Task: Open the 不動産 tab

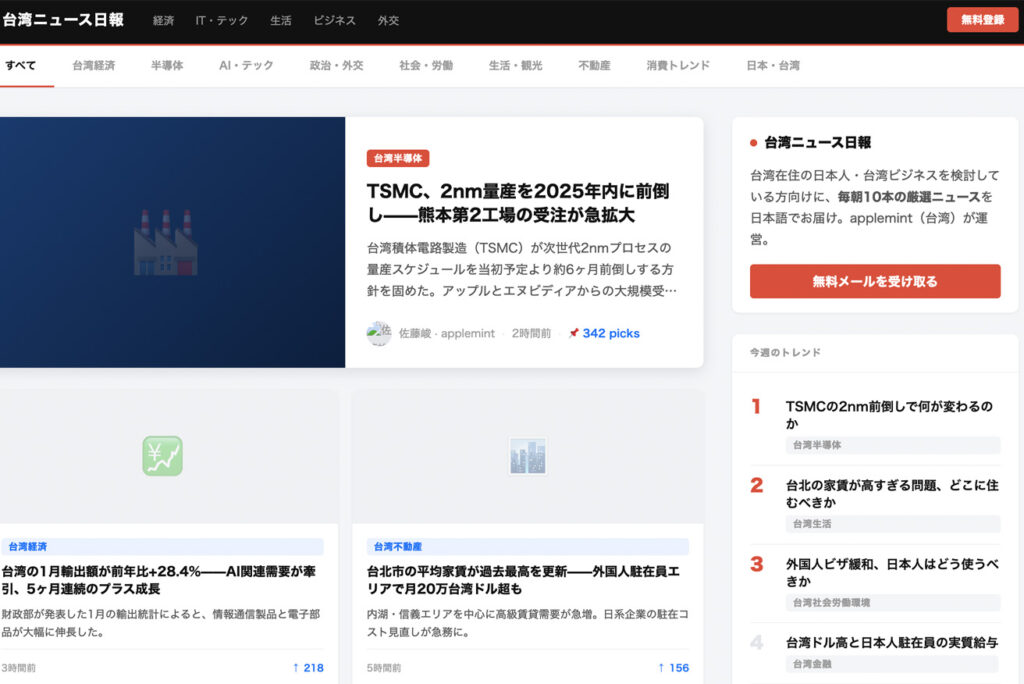Action: (594, 66)
